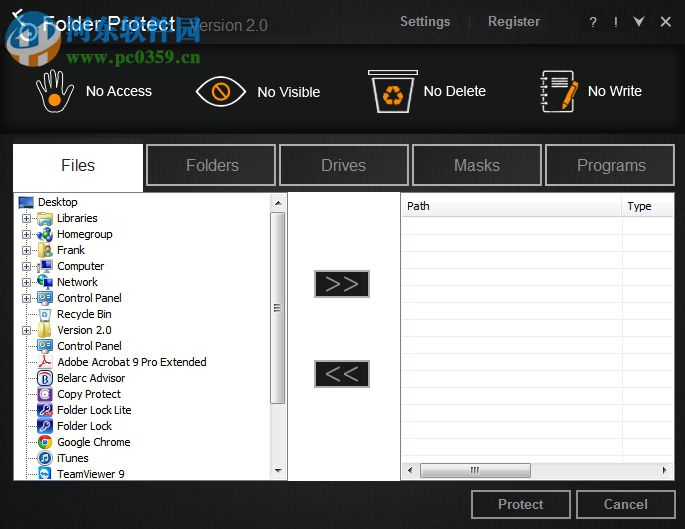Sort by the Path column header
Viewport: 685px width, 529px height.
(512, 206)
